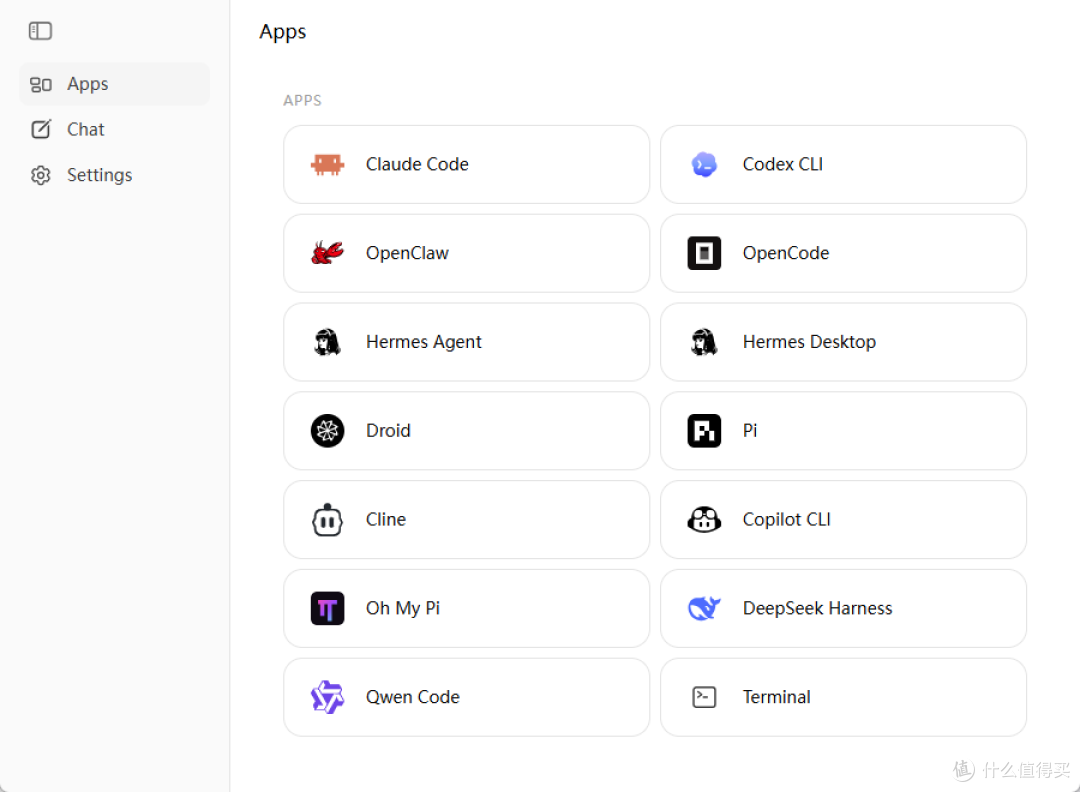This screenshot has height=792, width=1080.
Task: Open the Apps section in sidebar
Action: coord(114,84)
